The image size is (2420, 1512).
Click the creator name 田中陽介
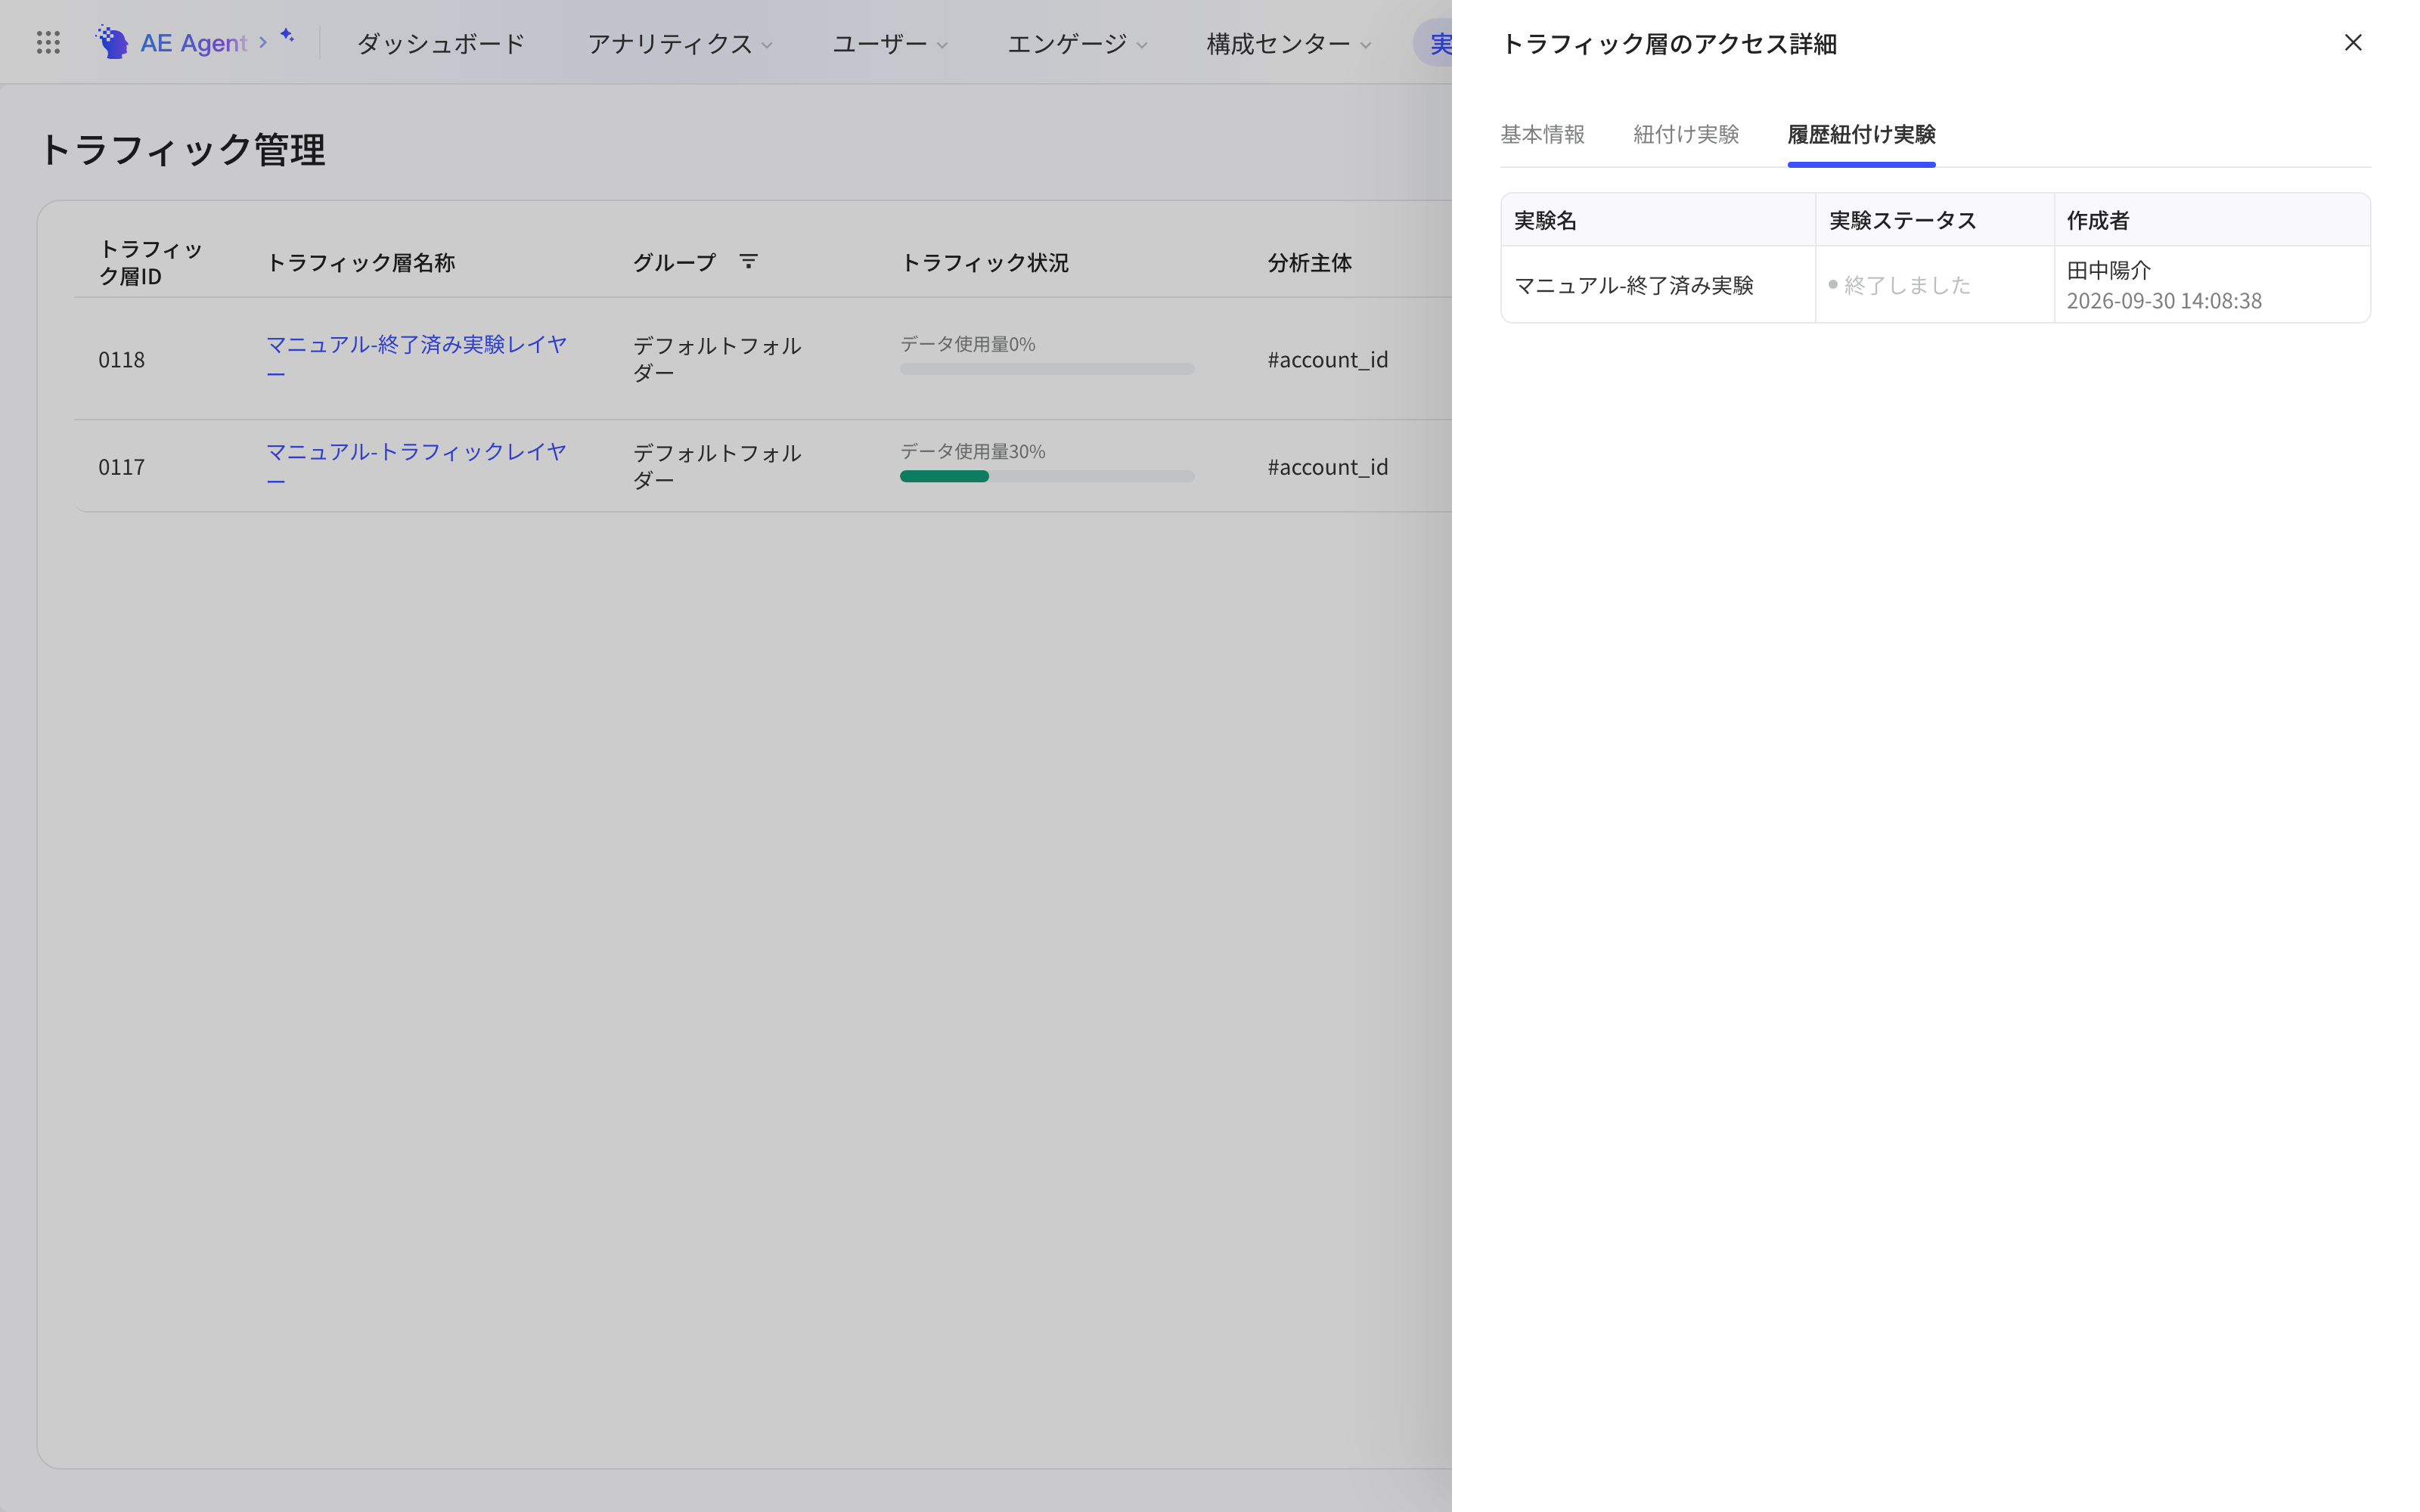(2108, 270)
